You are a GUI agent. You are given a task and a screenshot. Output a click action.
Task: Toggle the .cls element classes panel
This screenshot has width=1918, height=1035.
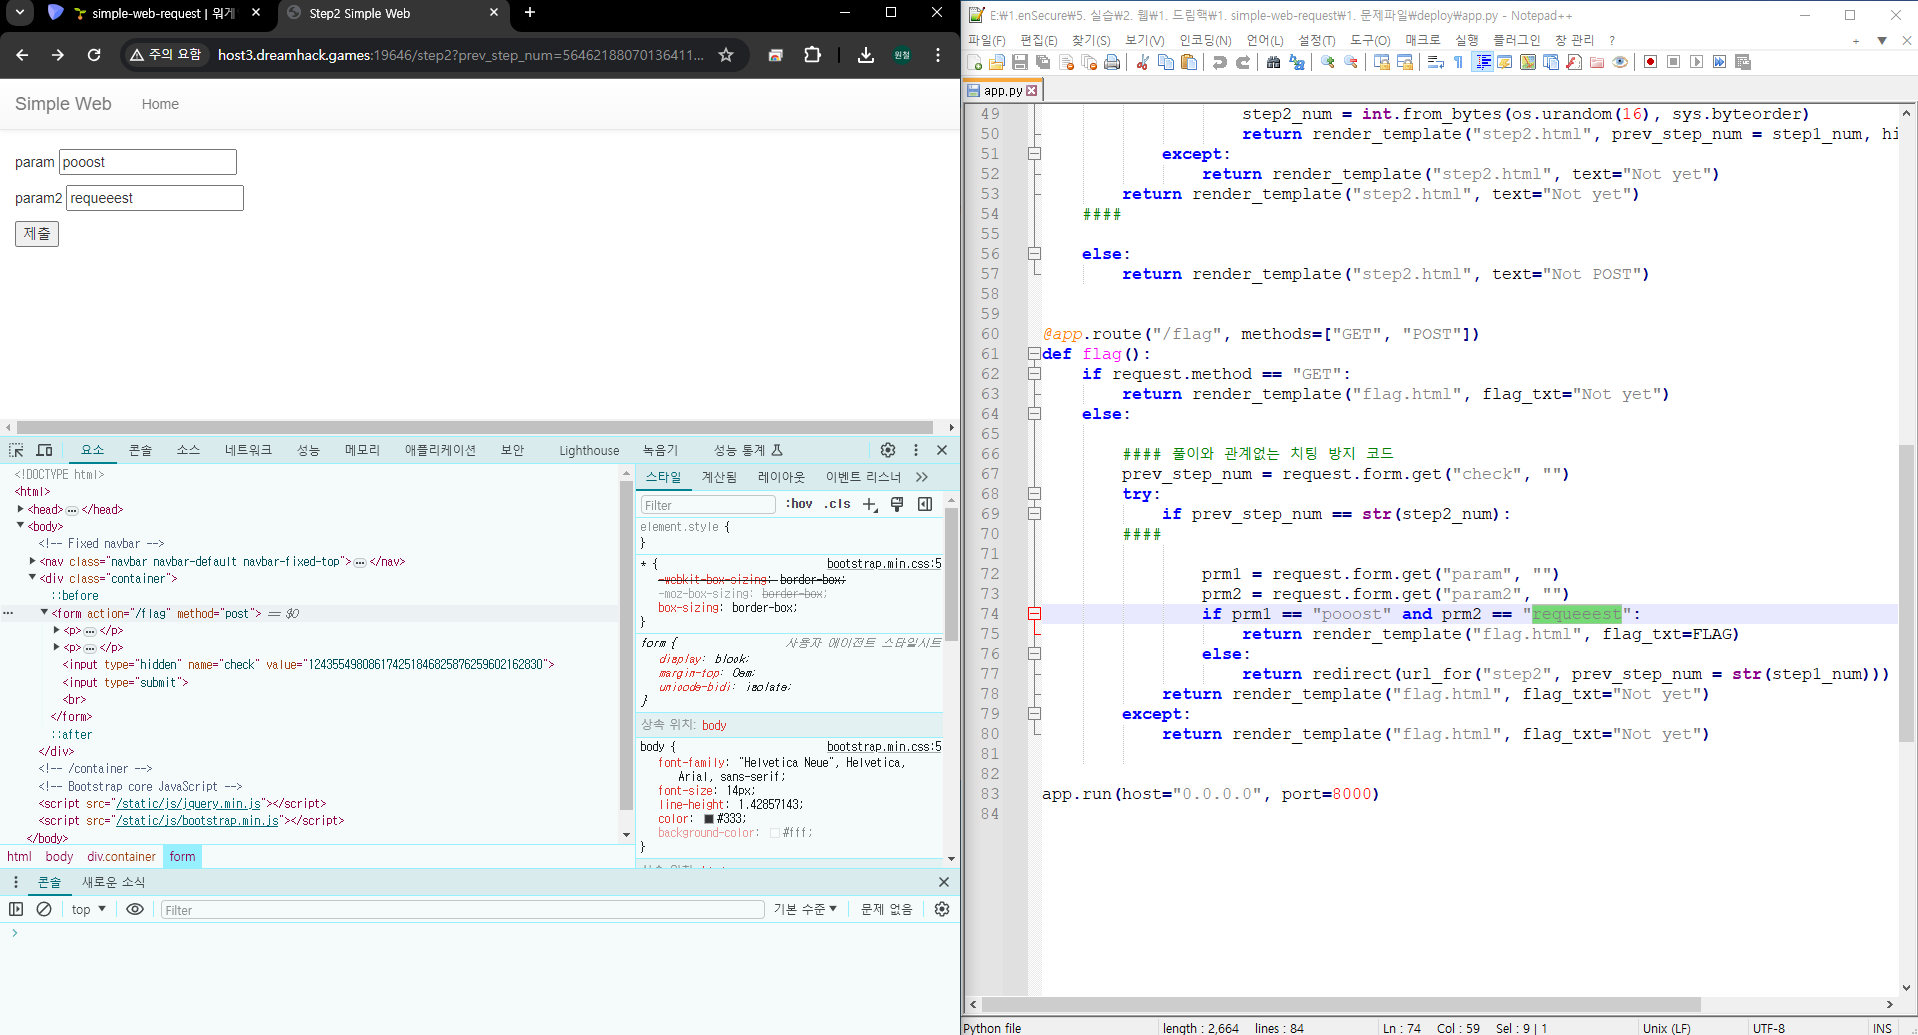point(837,504)
